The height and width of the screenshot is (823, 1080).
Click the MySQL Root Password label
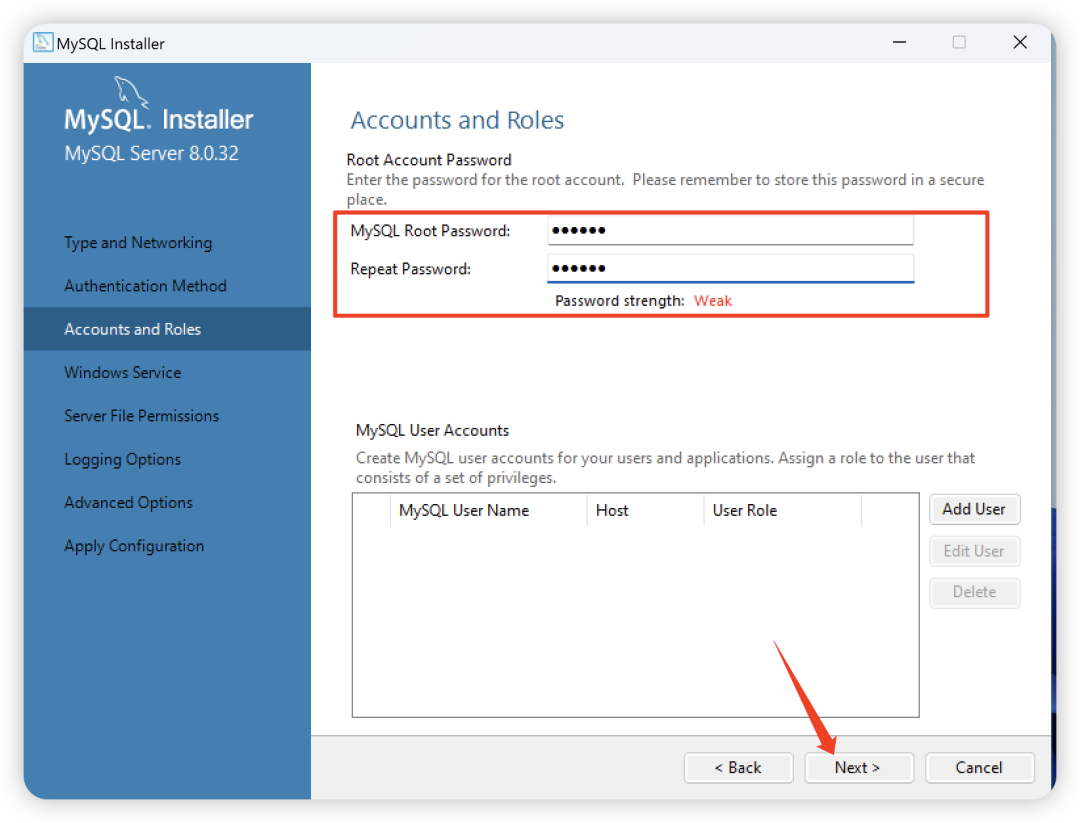click(x=430, y=231)
